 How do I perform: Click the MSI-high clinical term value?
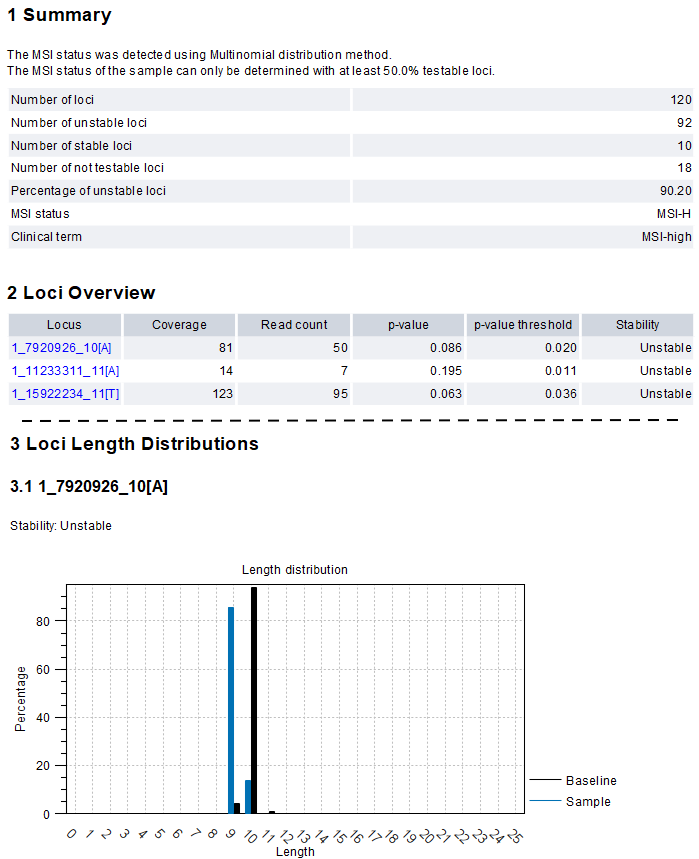(667, 237)
